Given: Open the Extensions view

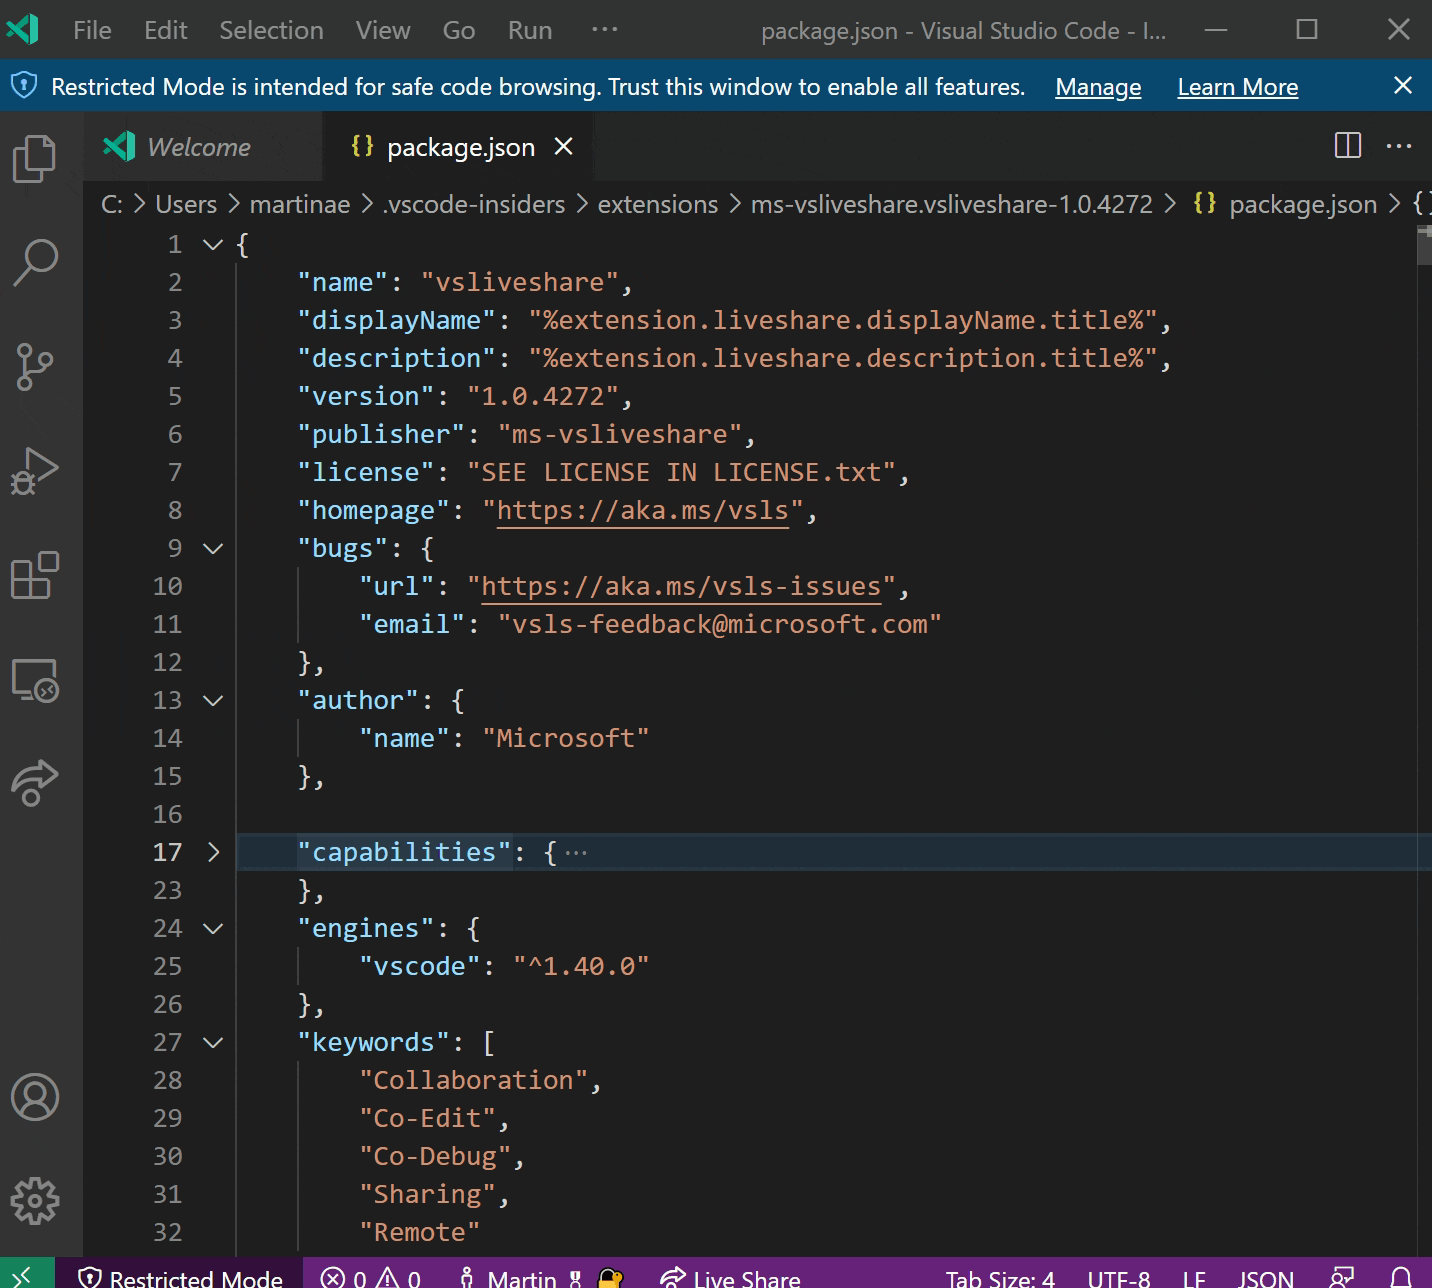Looking at the screenshot, I should pos(36,575).
